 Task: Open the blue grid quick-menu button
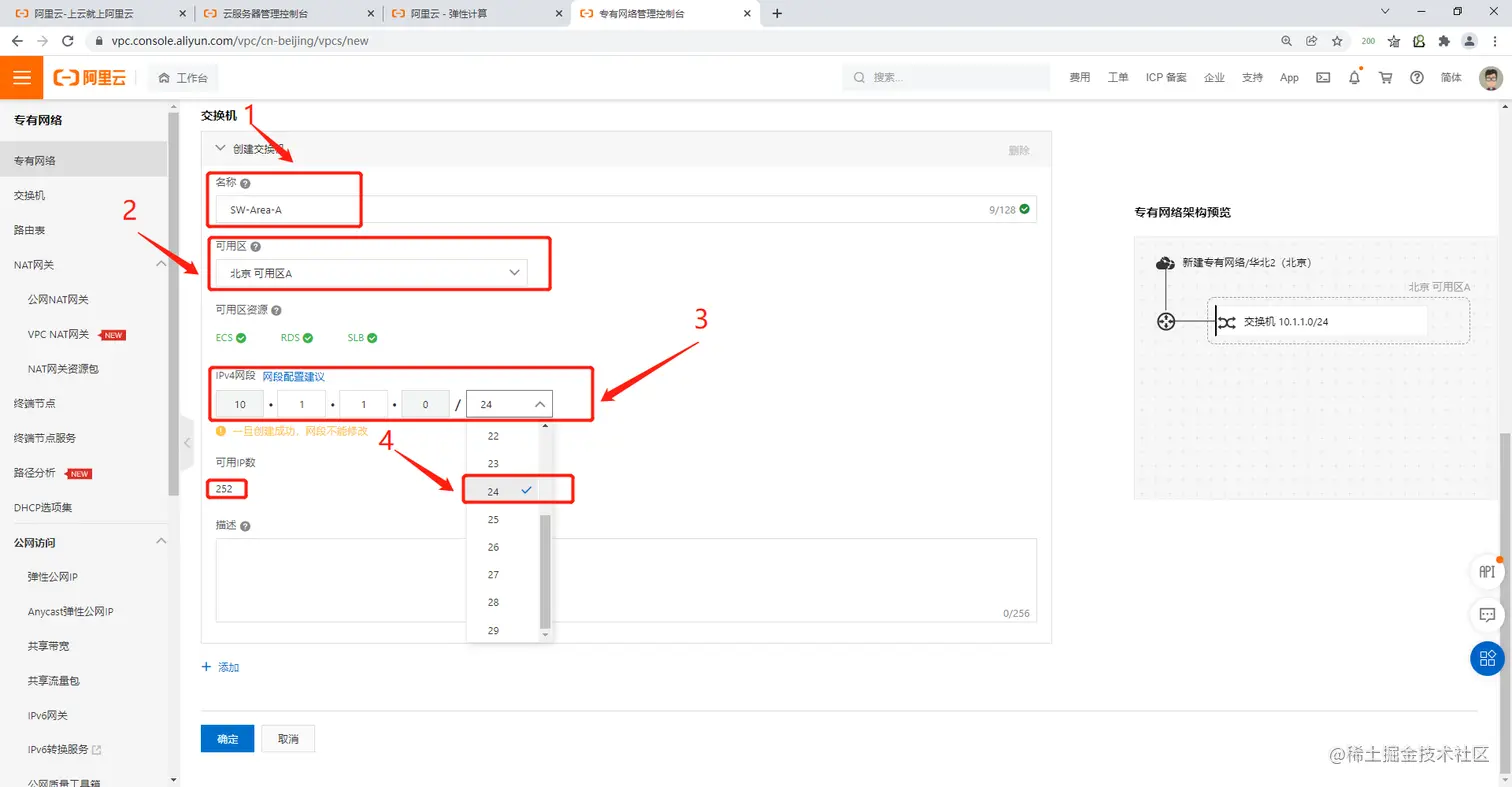pyautogui.click(x=1487, y=657)
